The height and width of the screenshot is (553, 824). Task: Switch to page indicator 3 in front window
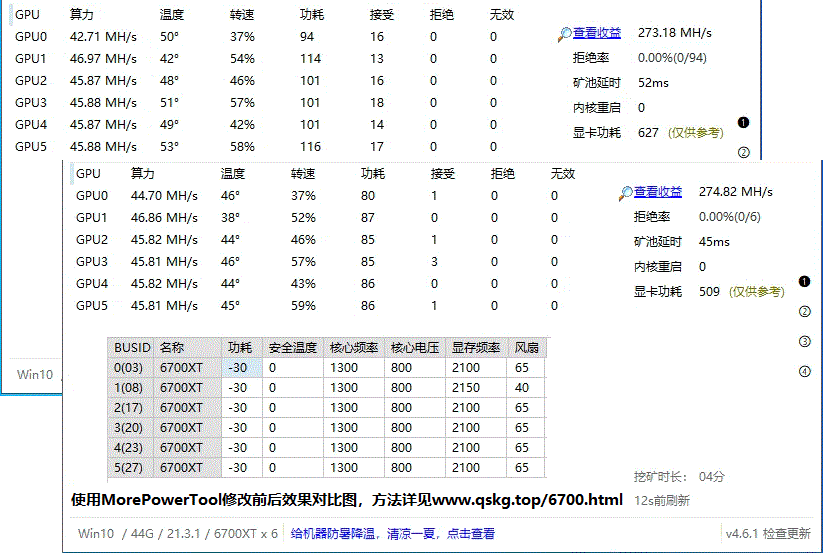point(804,342)
